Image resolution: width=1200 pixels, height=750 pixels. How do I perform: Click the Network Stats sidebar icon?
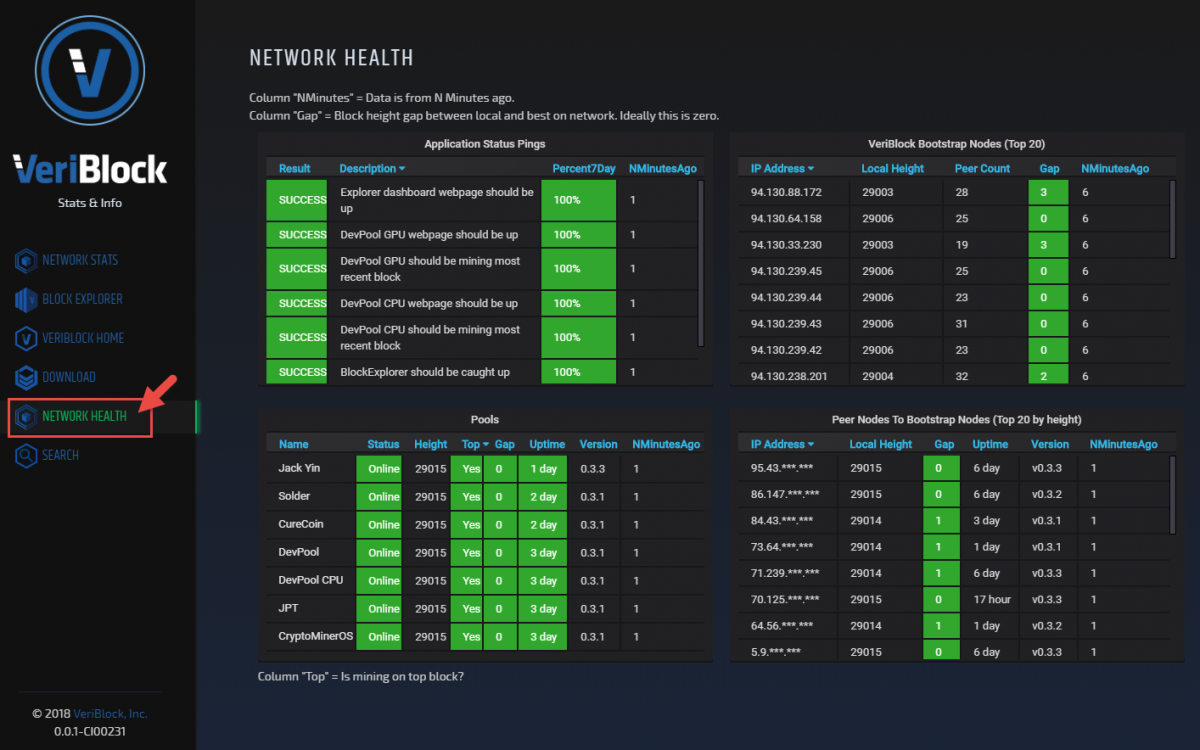click(x=26, y=260)
